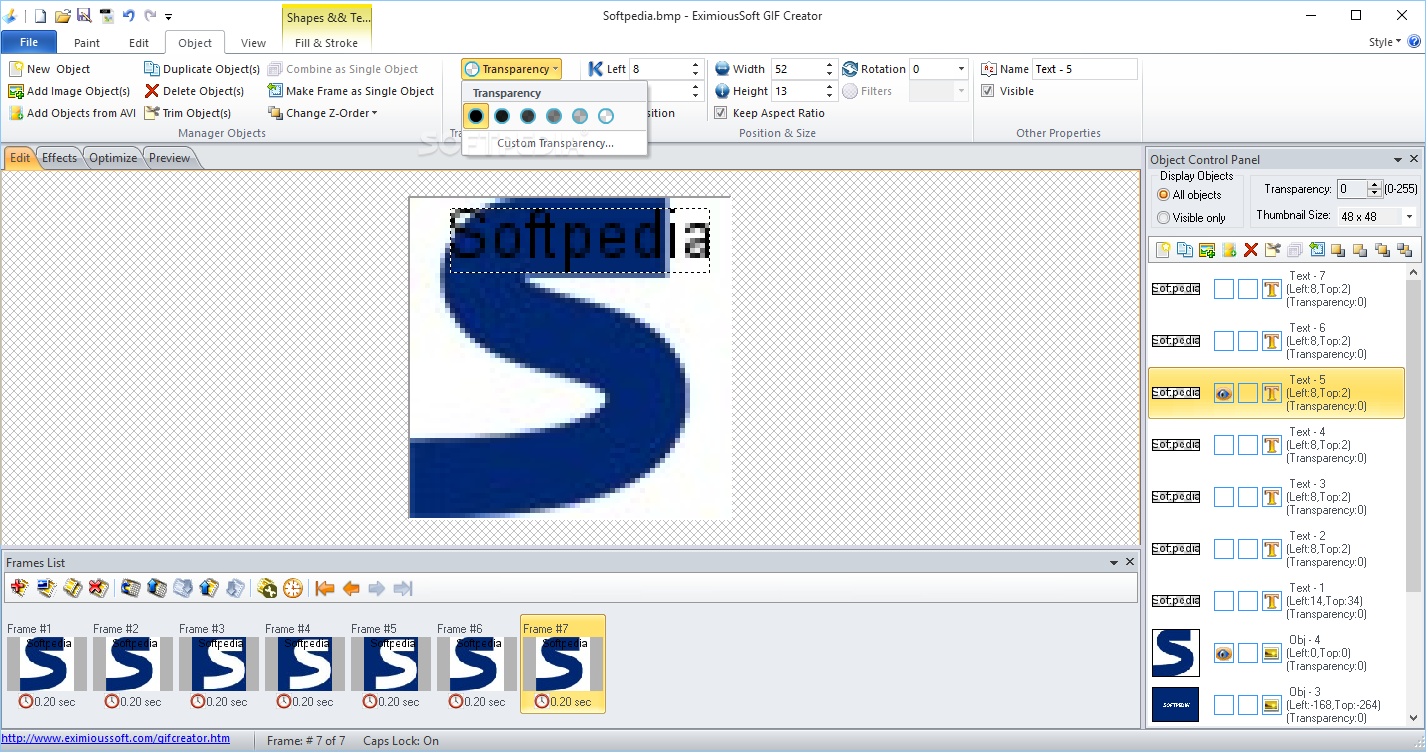Toggle visibility box of Text - 7 object

(x=1224, y=289)
